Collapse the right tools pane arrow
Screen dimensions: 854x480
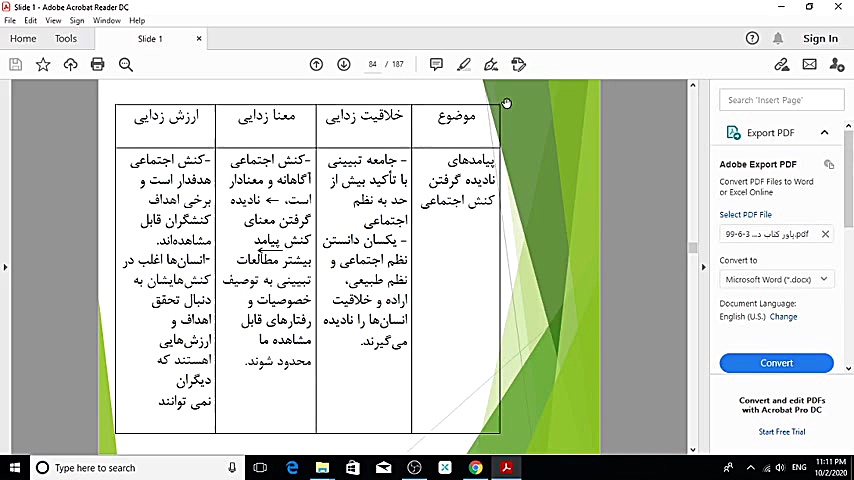tap(704, 267)
